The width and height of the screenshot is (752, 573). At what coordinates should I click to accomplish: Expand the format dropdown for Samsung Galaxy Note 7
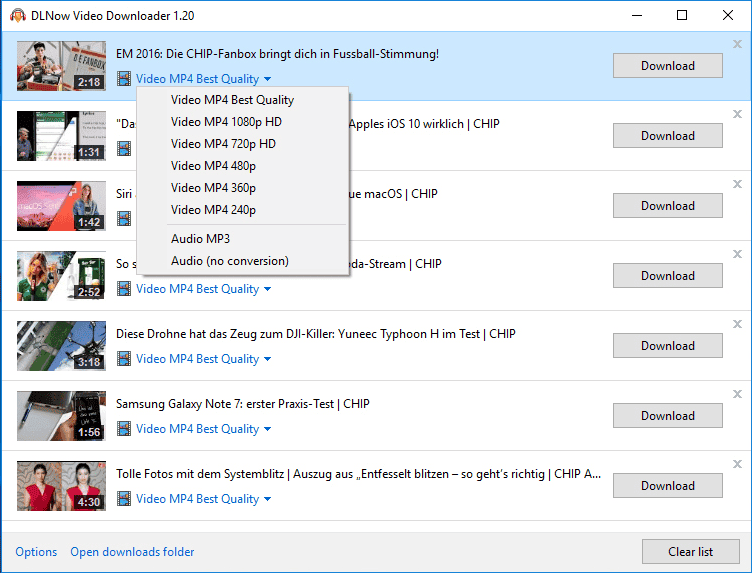tap(203, 429)
